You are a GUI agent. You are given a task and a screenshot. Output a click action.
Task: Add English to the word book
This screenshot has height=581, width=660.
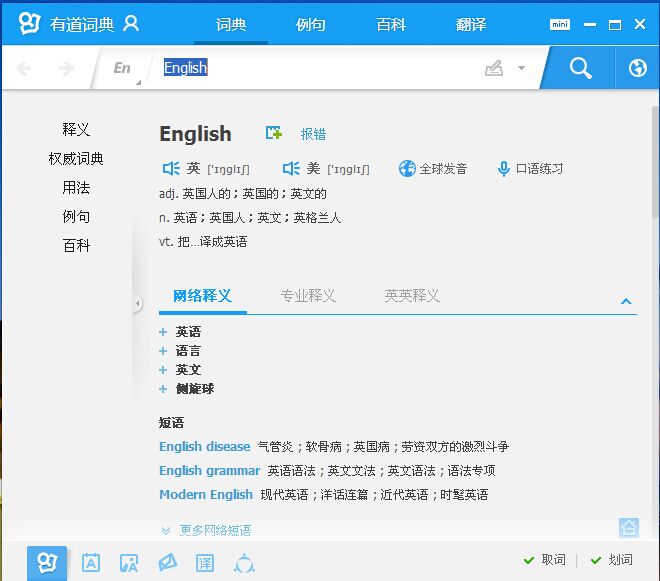click(274, 133)
